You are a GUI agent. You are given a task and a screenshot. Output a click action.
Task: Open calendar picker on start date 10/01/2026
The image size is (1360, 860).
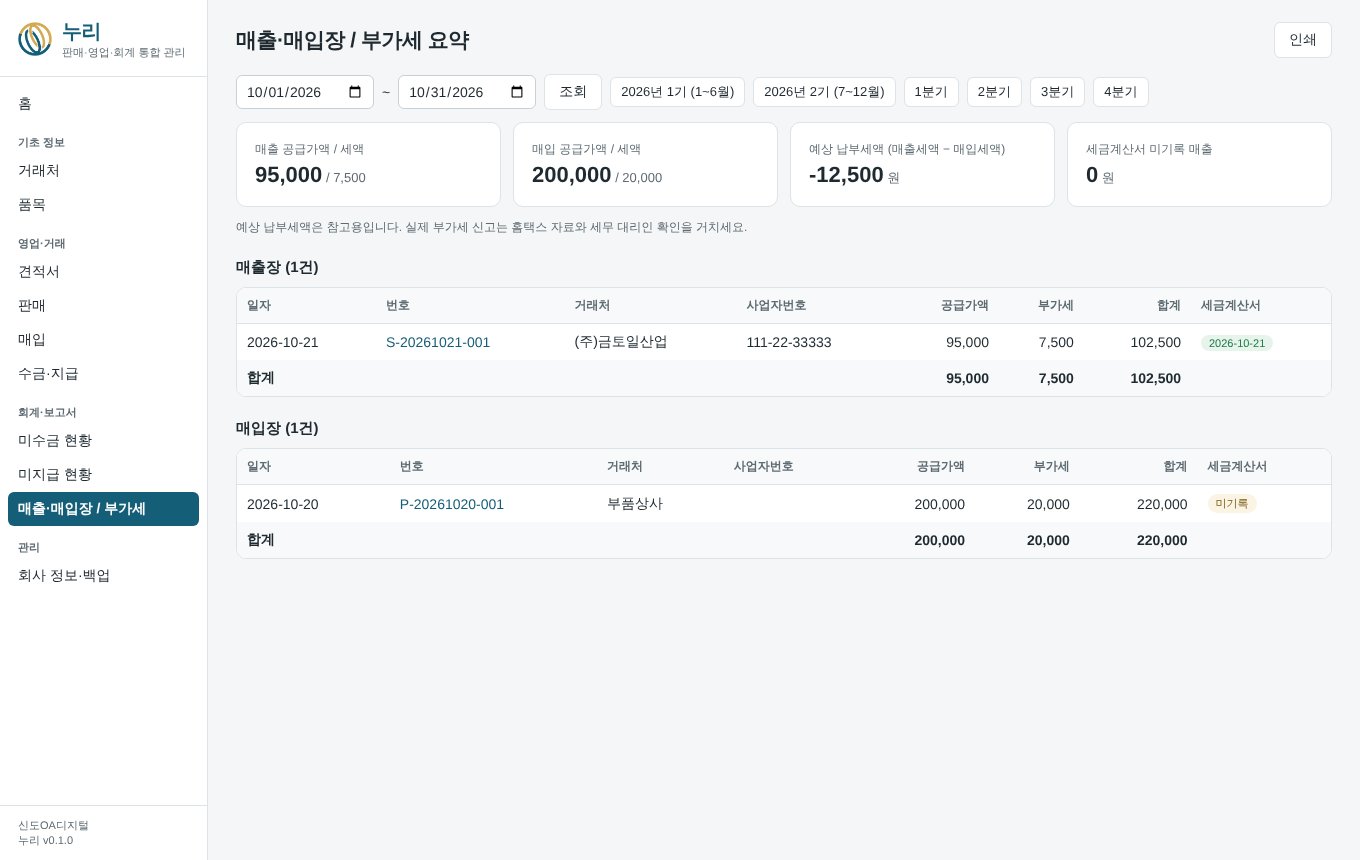pyautogui.click(x=355, y=92)
